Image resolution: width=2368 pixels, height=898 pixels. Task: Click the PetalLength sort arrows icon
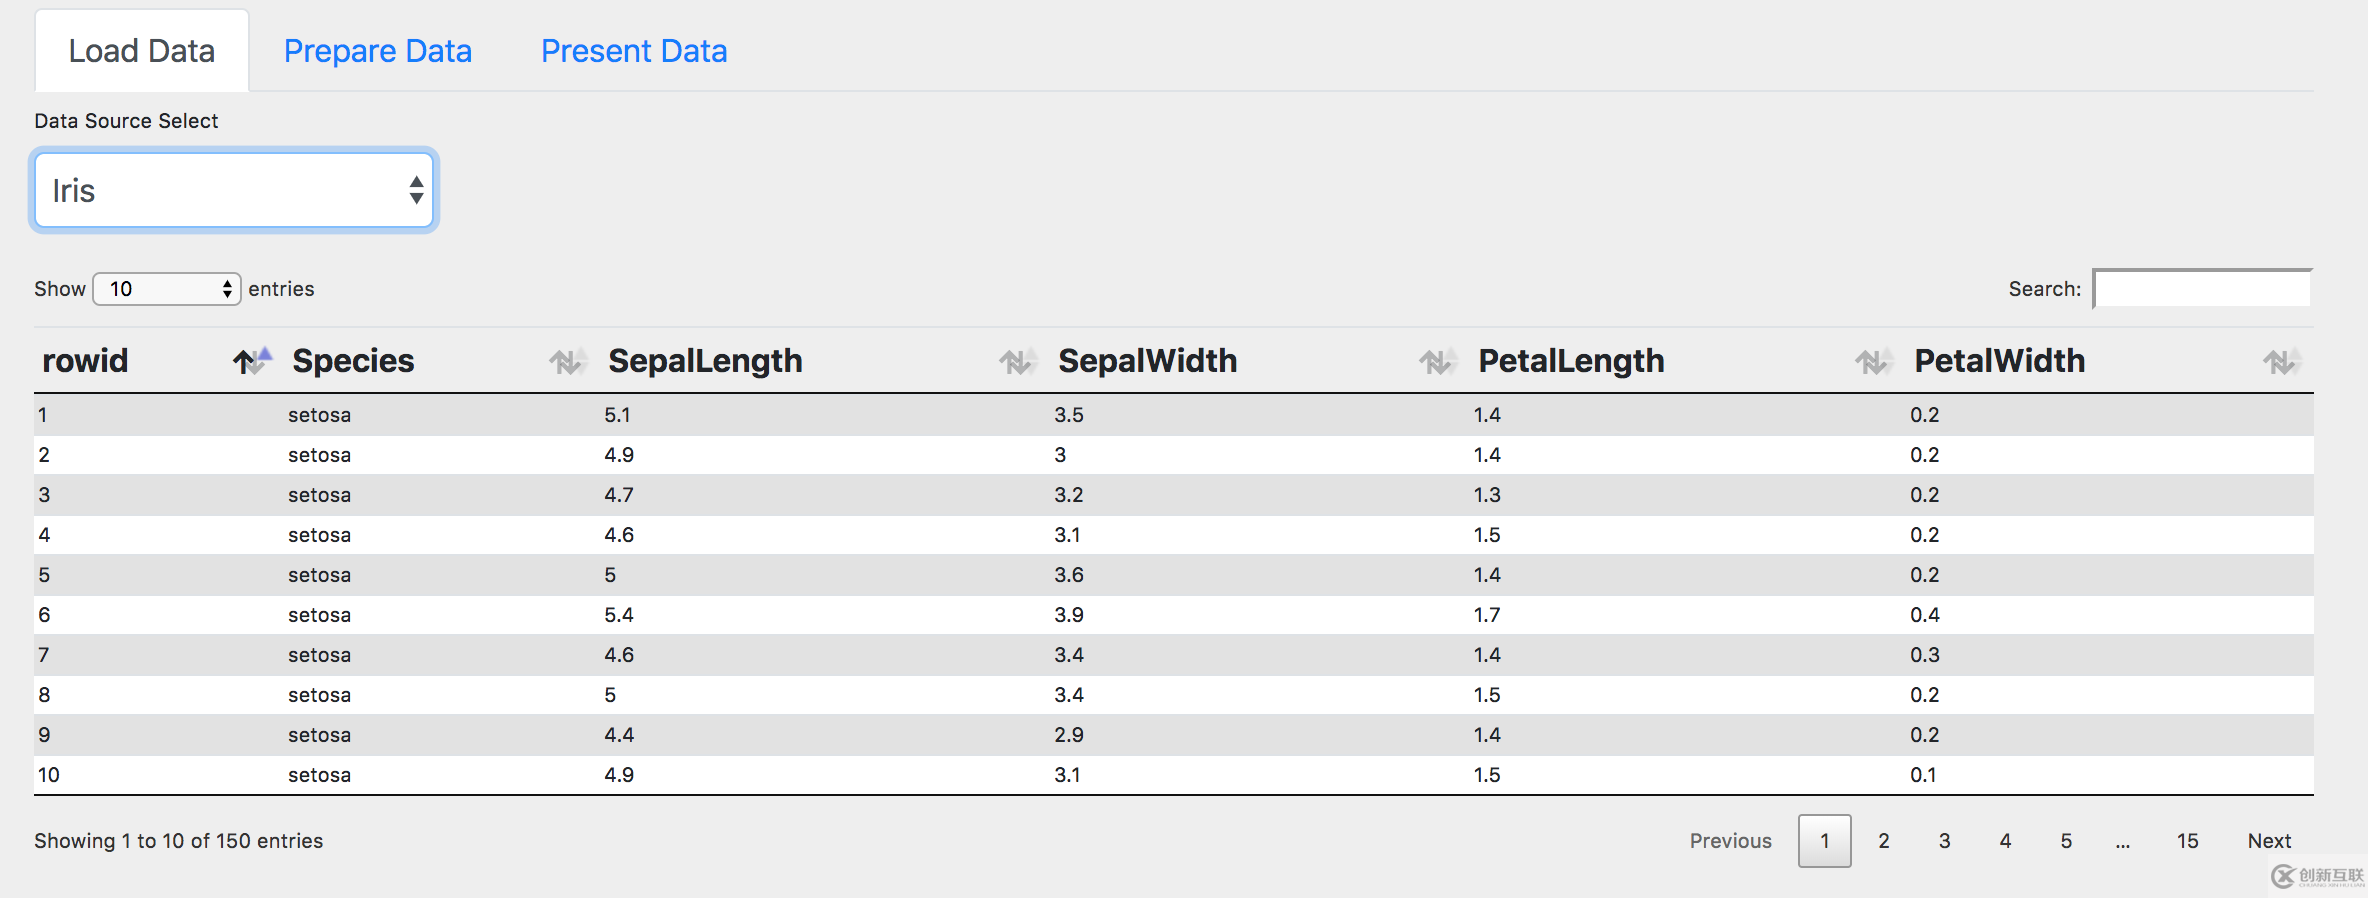click(1872, 362)
